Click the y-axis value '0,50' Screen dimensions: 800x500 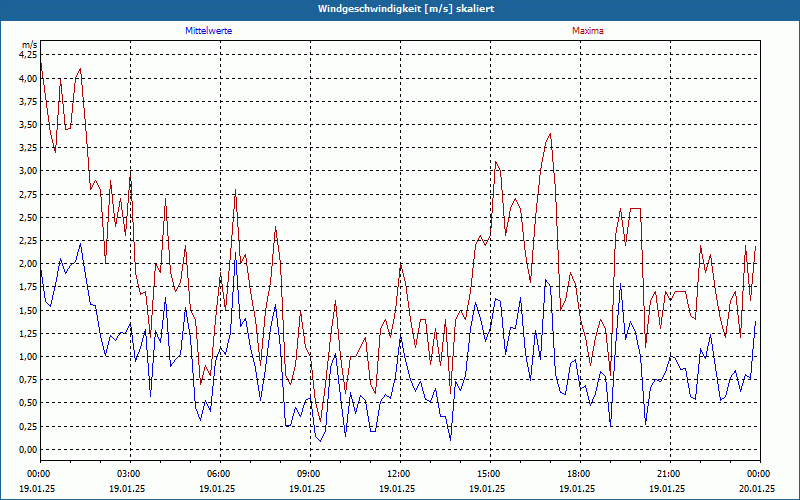(29, 403)
